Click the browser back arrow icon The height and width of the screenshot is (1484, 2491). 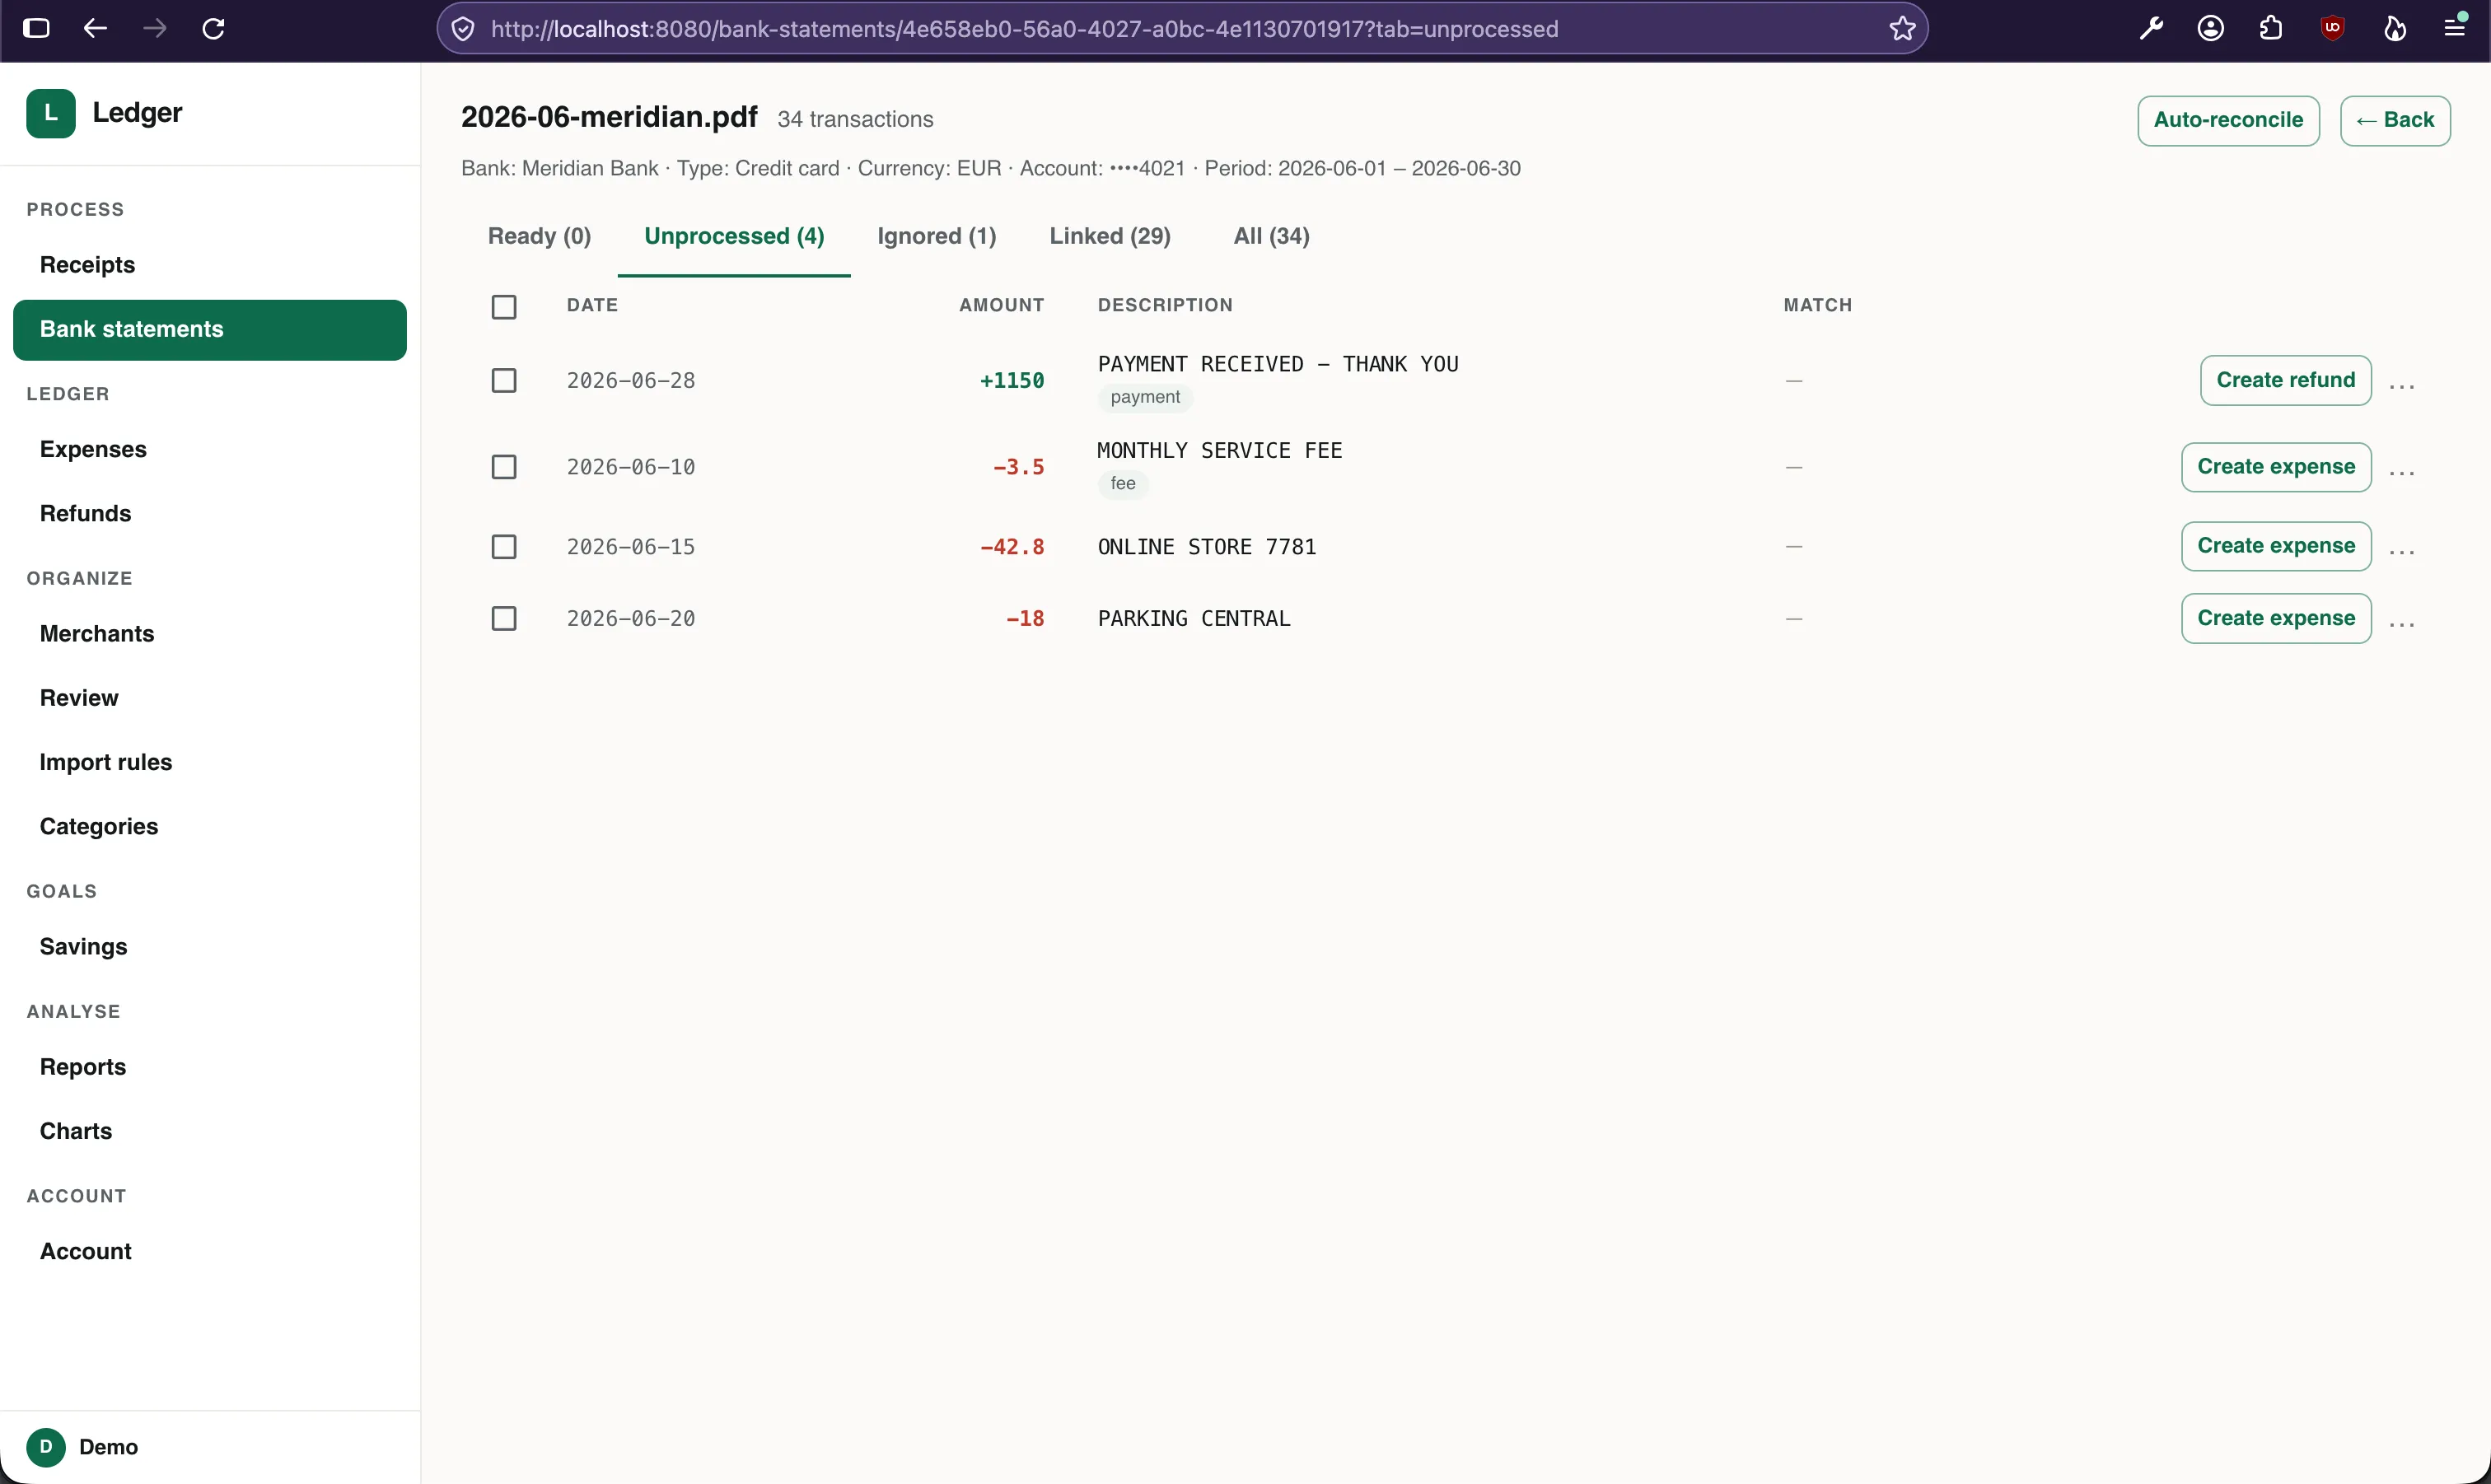coord(95,28)
